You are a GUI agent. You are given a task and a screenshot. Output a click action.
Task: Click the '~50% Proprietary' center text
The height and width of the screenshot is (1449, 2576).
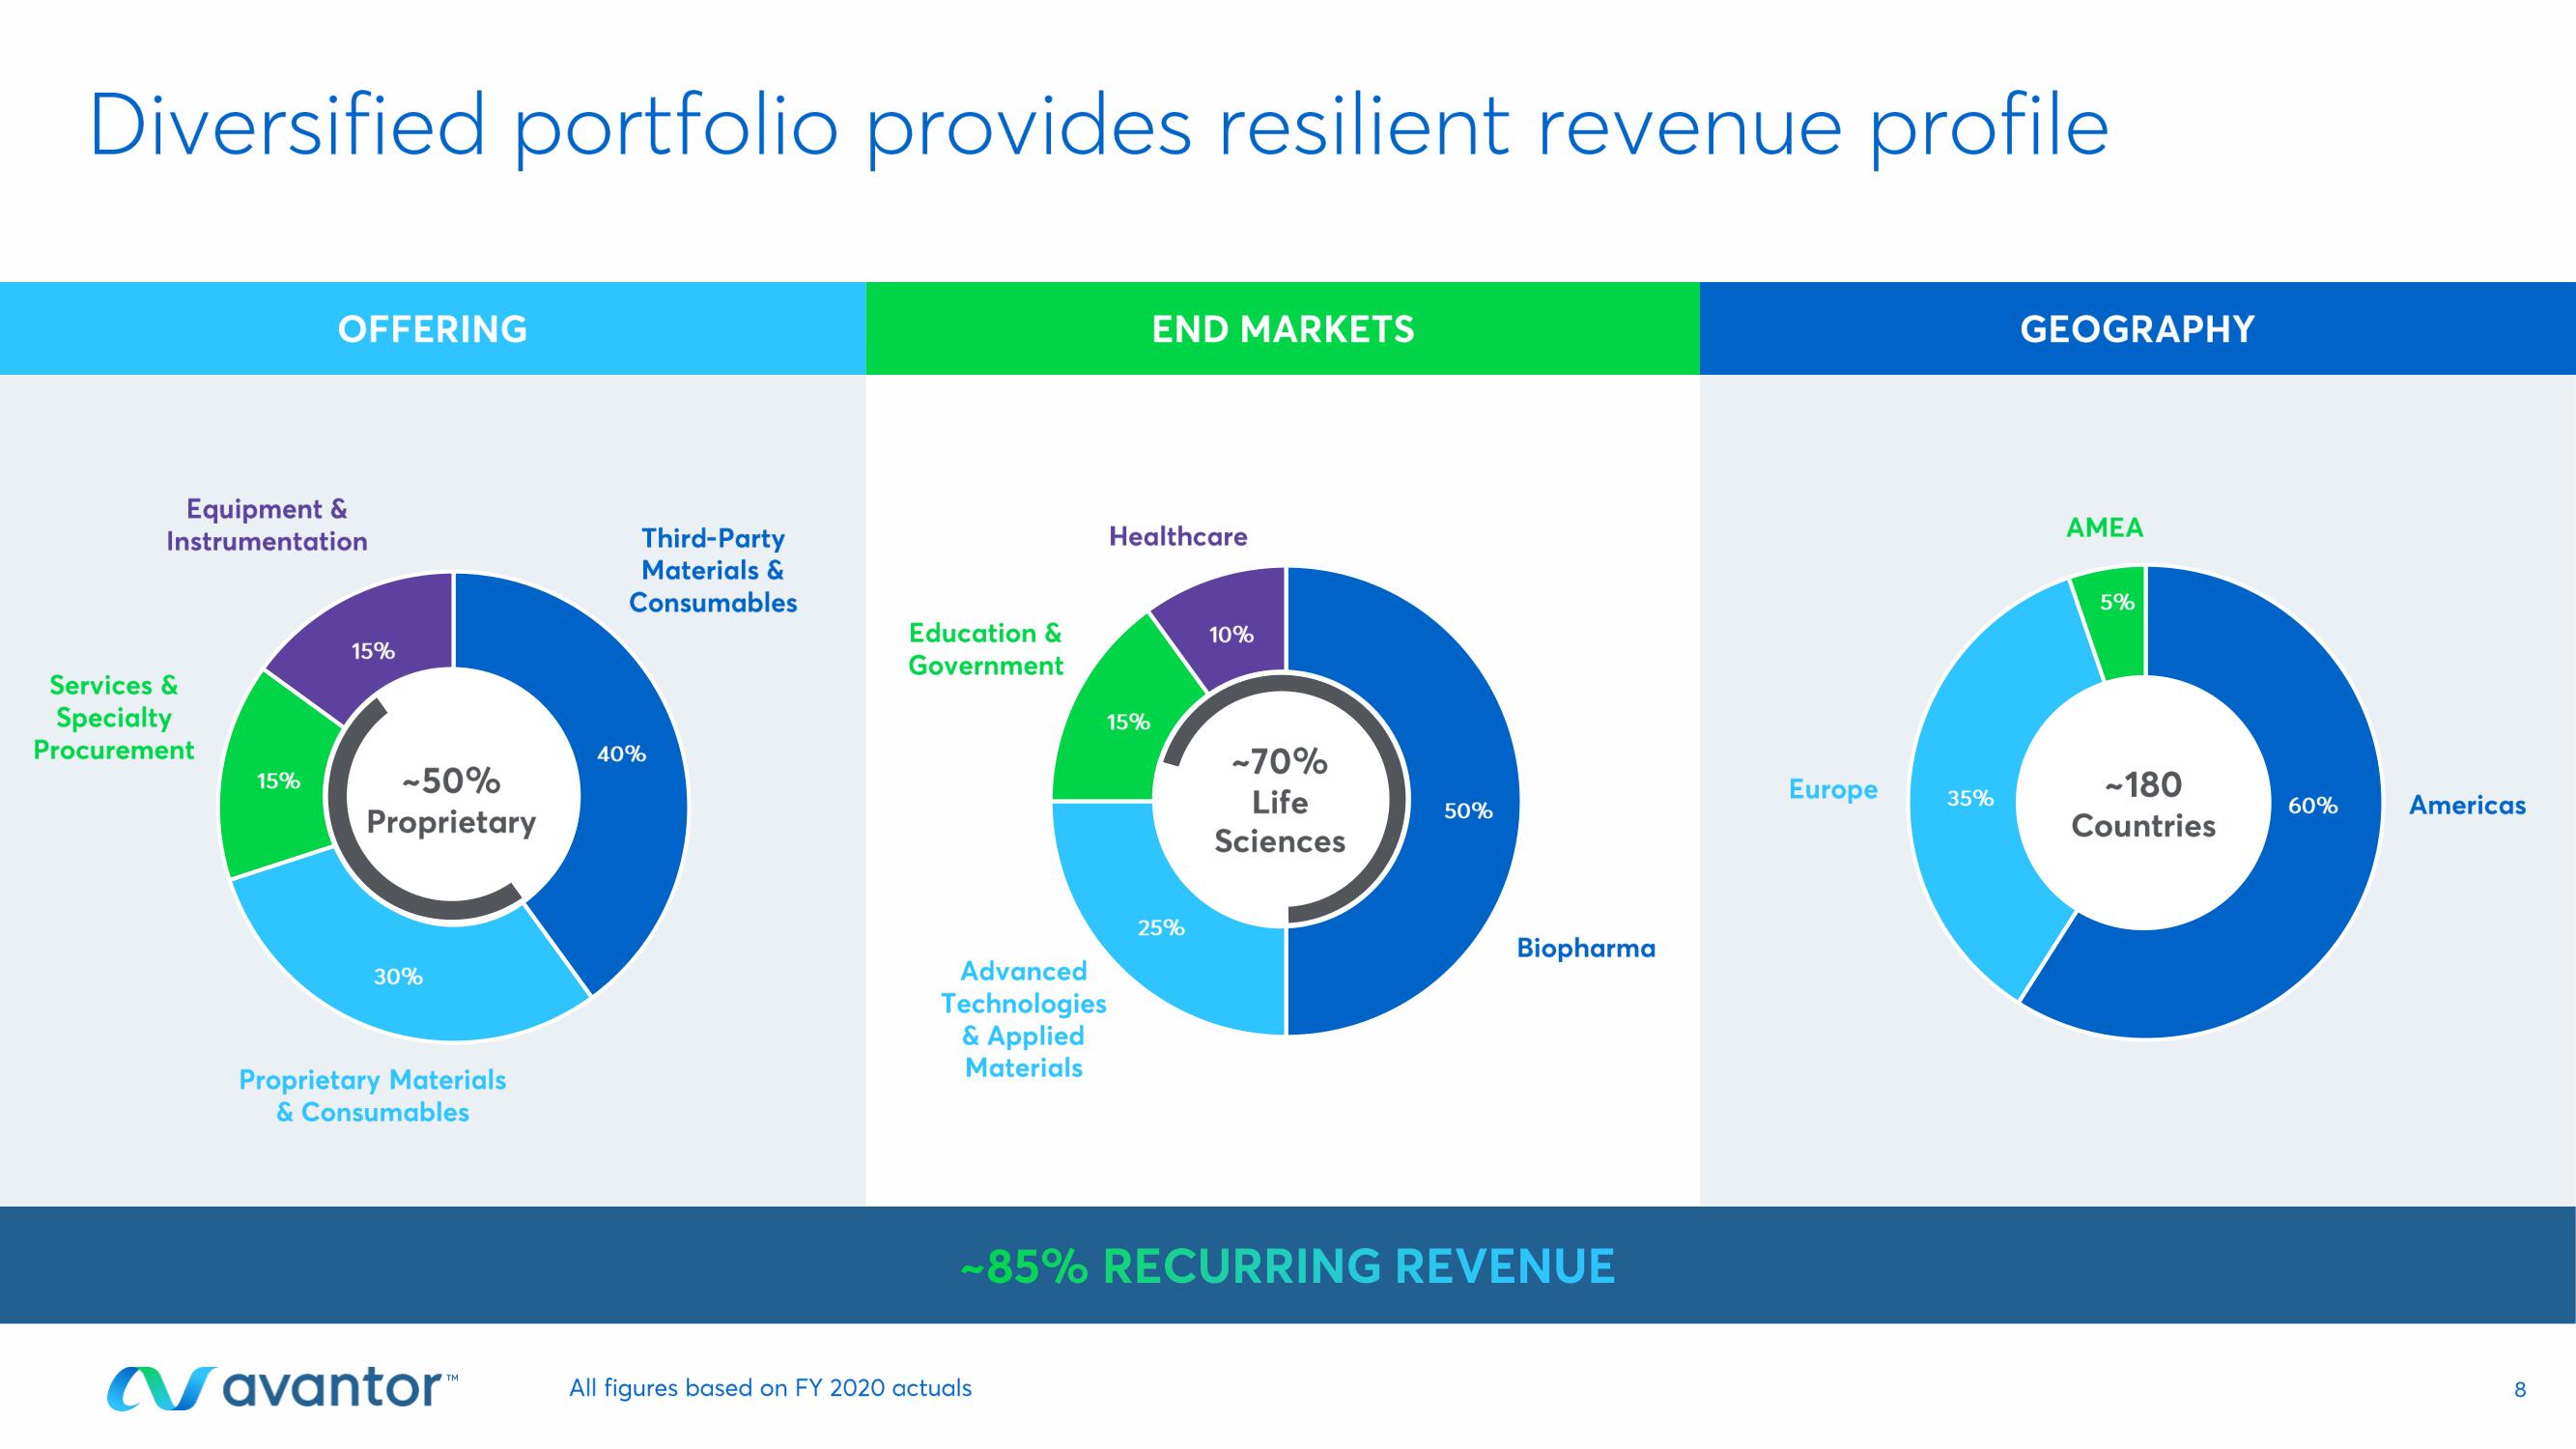pyautogui.click(x=452, y=801)
